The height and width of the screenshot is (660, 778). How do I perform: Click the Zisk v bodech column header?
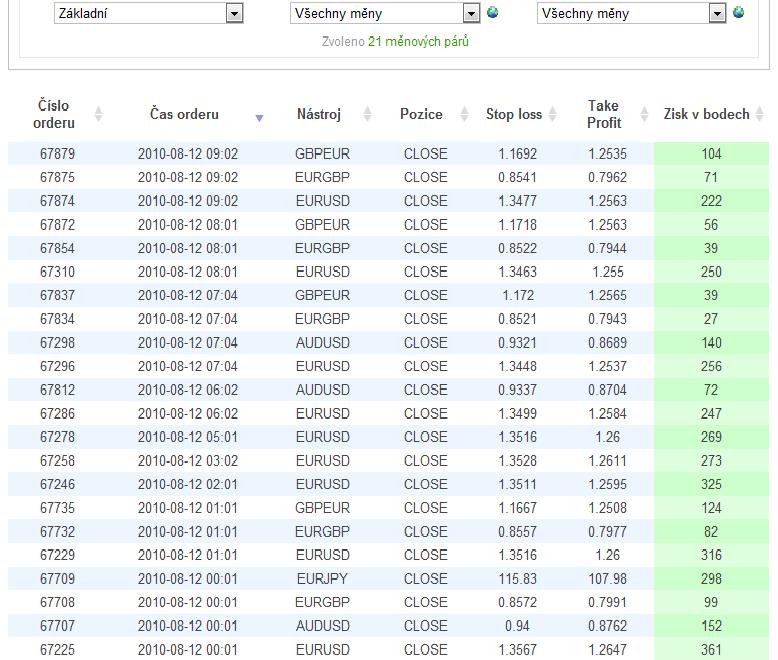pos(706,114)
